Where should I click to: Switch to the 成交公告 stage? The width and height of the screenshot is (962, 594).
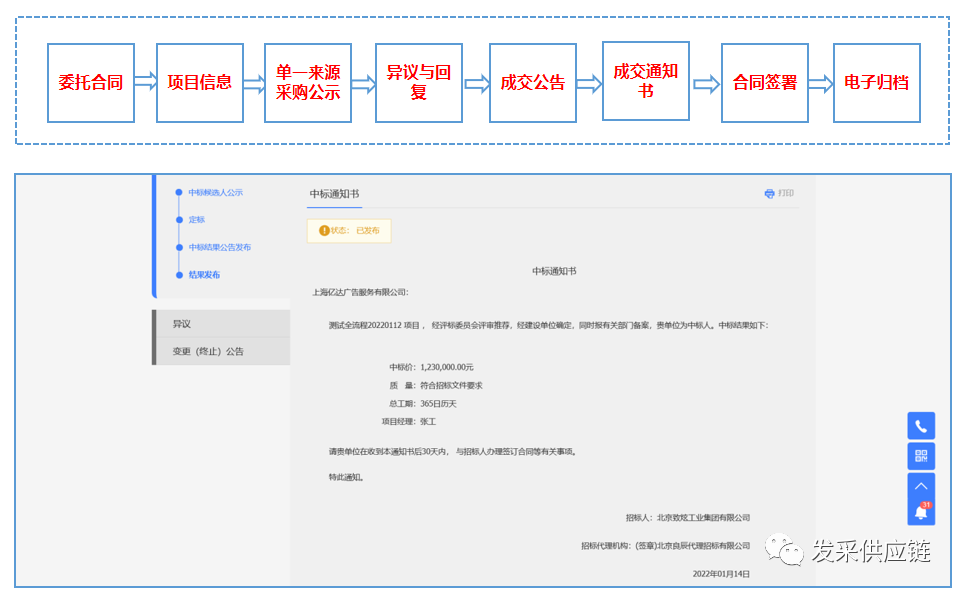tap(532, 83)
